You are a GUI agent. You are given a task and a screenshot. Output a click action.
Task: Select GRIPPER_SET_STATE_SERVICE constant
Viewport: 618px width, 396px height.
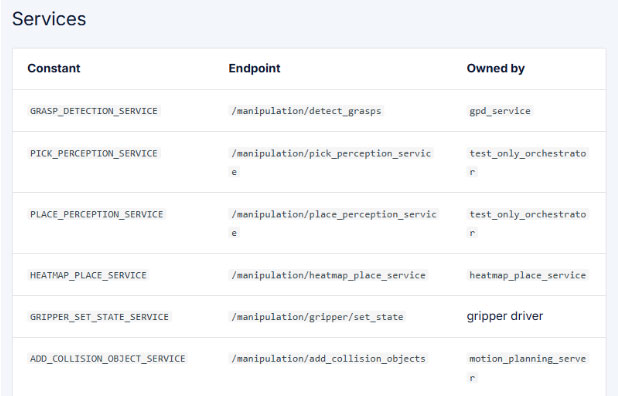click(x=99, y=317)
